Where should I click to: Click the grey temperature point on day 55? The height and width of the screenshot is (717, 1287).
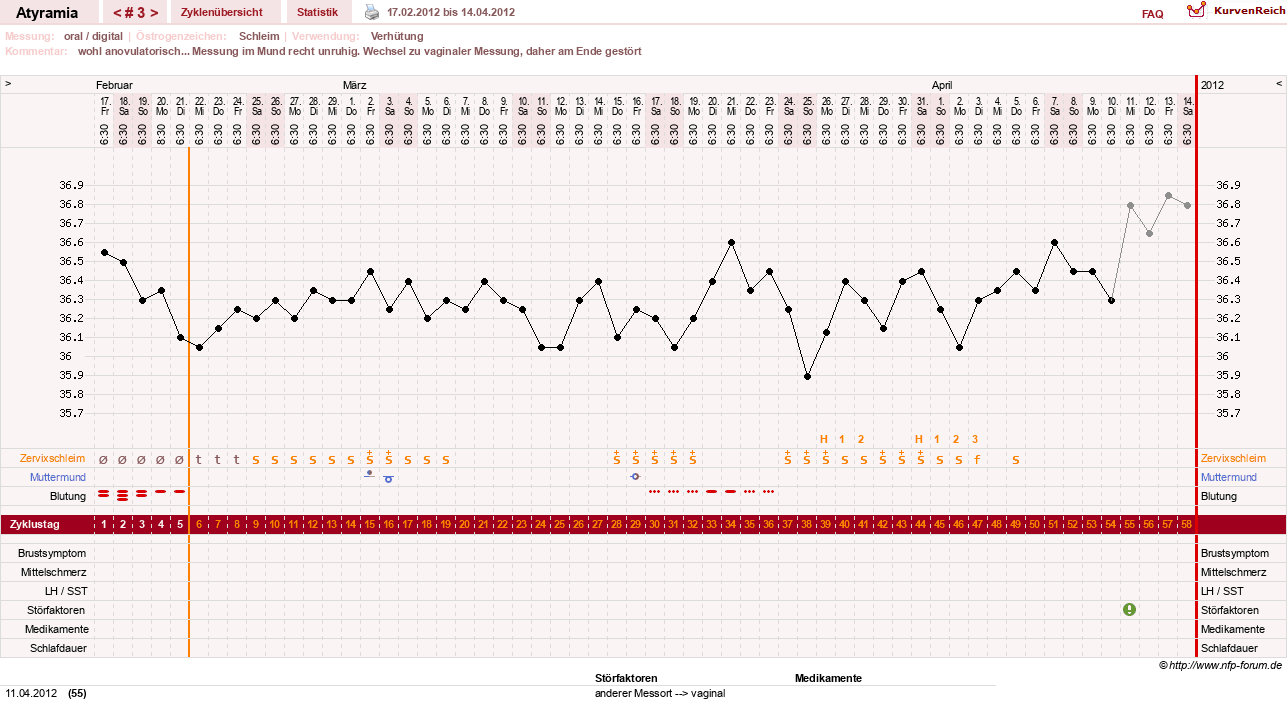1130,205
